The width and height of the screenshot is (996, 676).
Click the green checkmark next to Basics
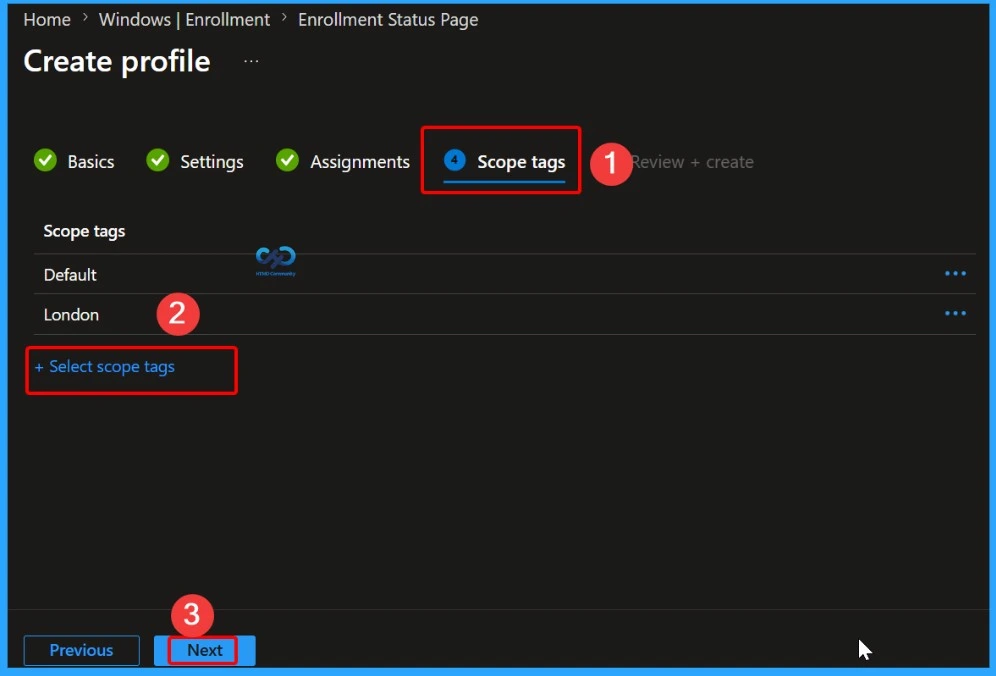(45, 160)
